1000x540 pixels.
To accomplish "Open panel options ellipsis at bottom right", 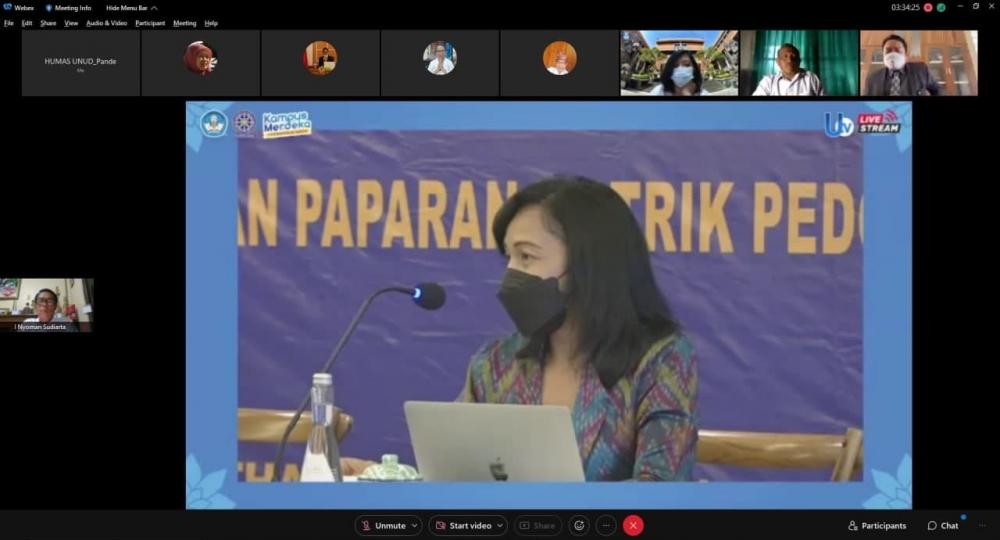I will tap(982, 525).
